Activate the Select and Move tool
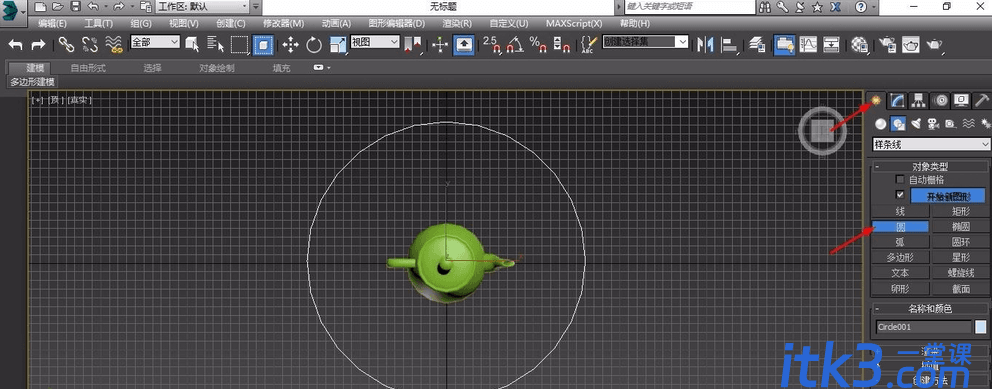992x389 pixels. [290, 44]
